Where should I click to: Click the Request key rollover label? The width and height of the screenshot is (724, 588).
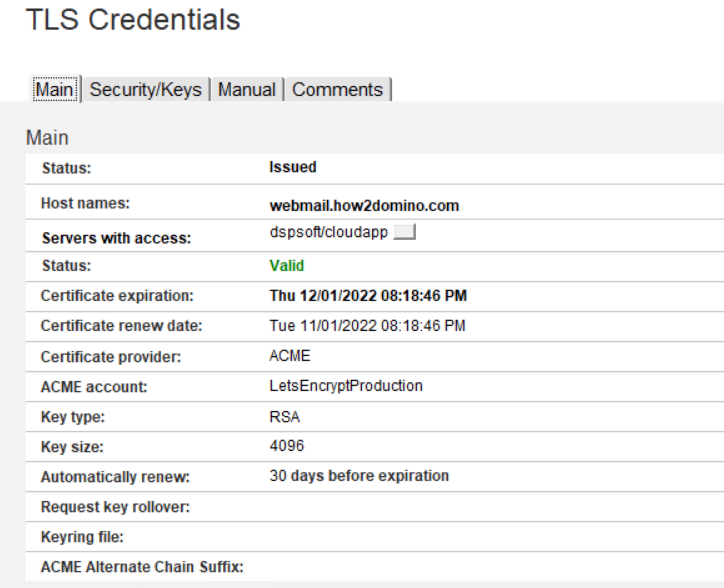(115, 507)
